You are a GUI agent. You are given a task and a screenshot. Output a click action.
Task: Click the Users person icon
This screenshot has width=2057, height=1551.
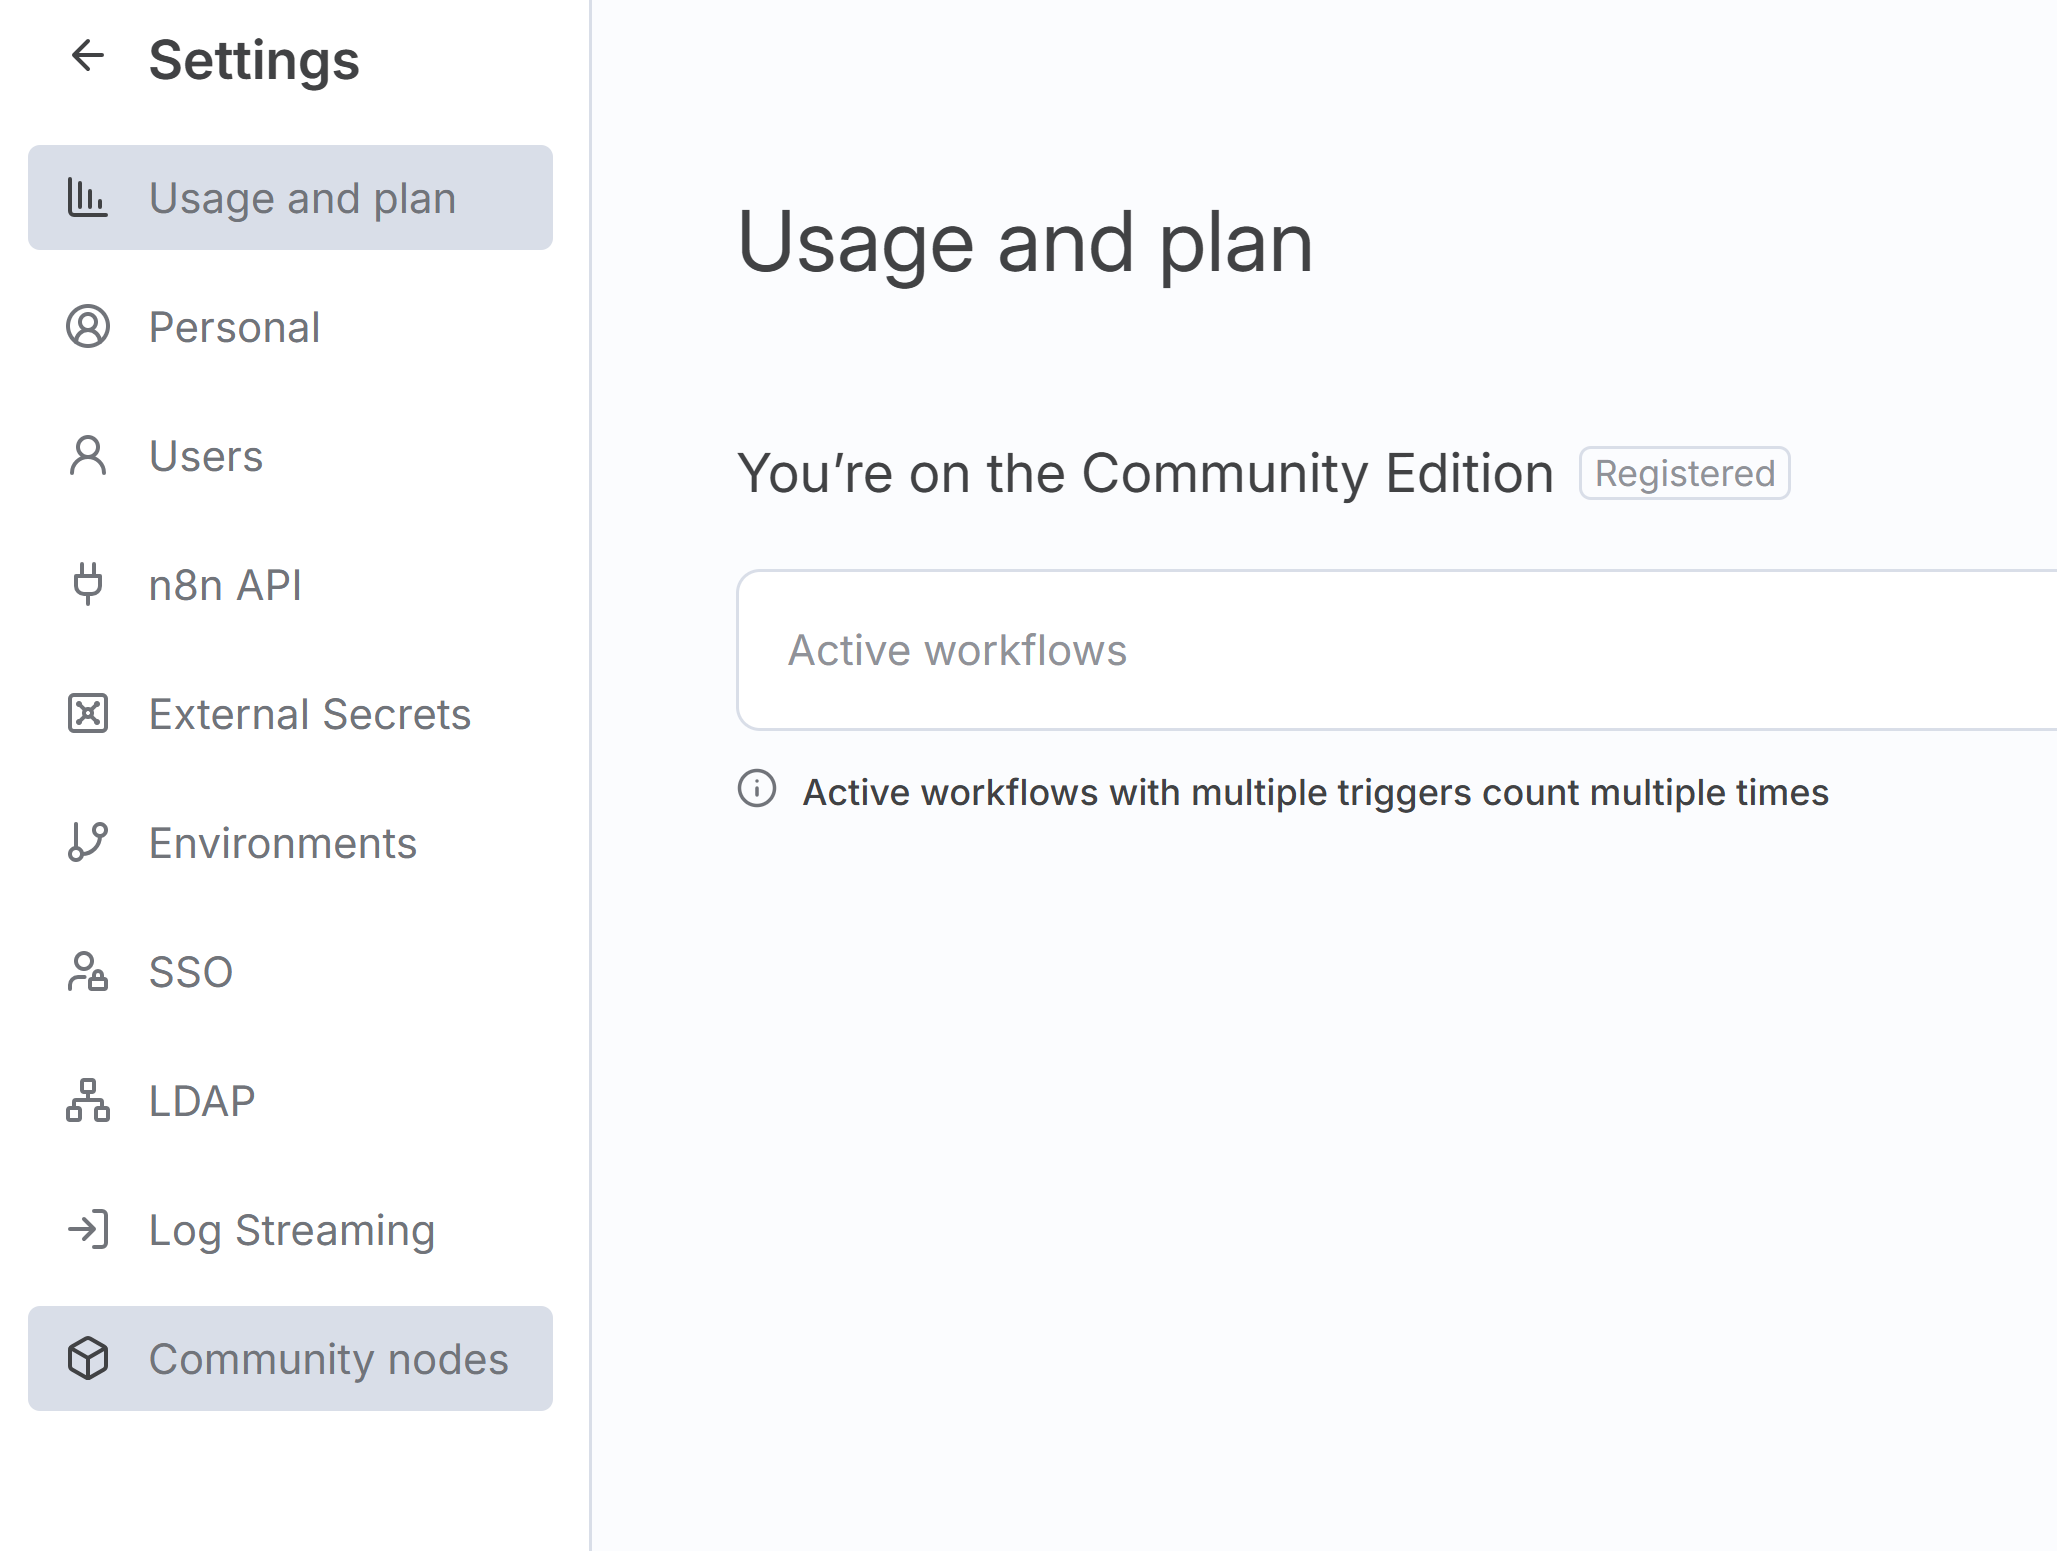(x=87, y=456)
